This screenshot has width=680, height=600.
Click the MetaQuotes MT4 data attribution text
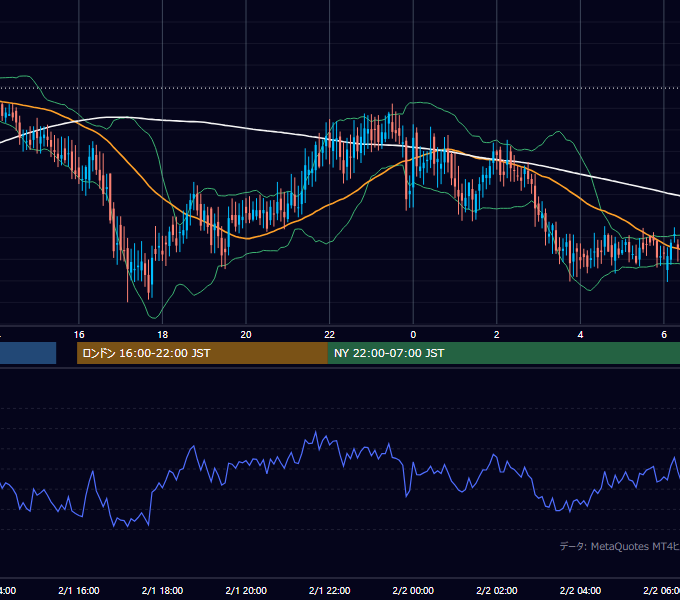coord(620,546)
